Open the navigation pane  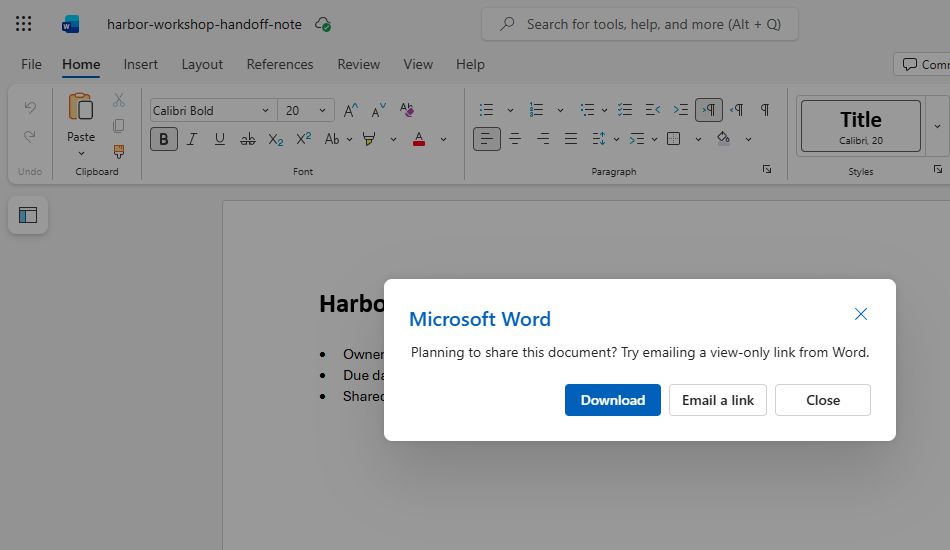28,215
